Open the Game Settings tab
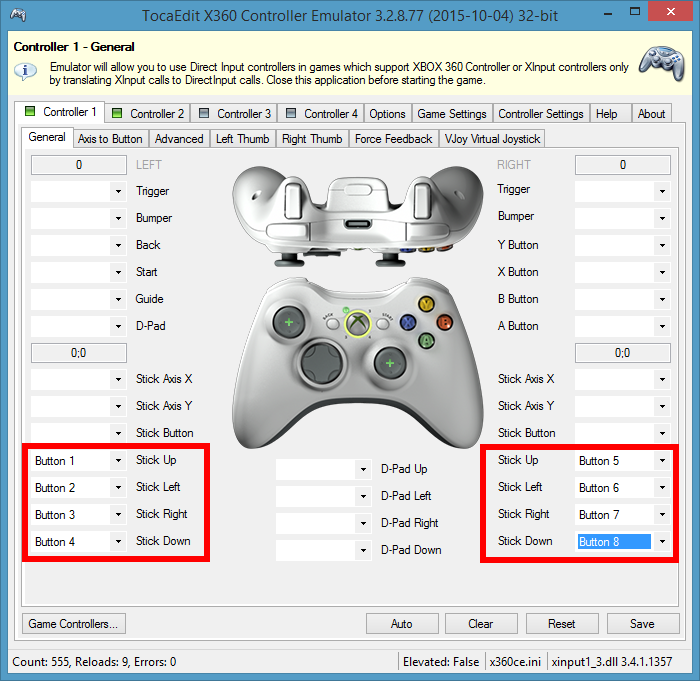The height and width of the screenshot is (681, 700). click(452, 113)
